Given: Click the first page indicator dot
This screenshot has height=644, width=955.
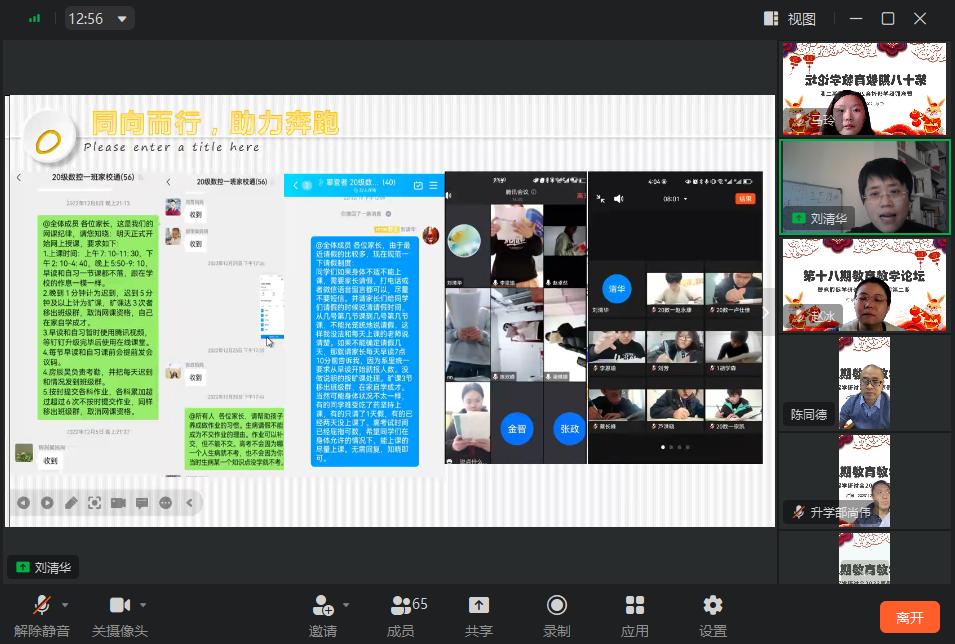Looking at the screenshot, I should click(663, 447).
